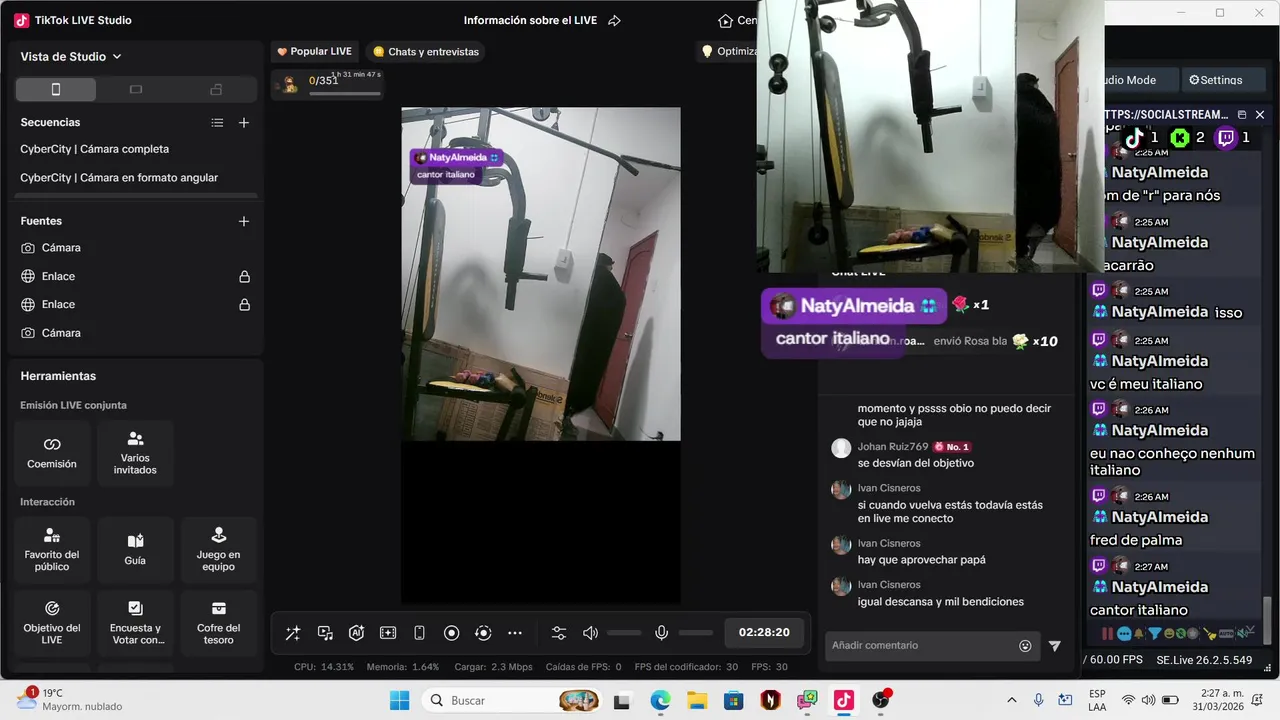The image size is (1280, 720).
Task: Open the audio mixer settings icon
Action: [559, 633]
